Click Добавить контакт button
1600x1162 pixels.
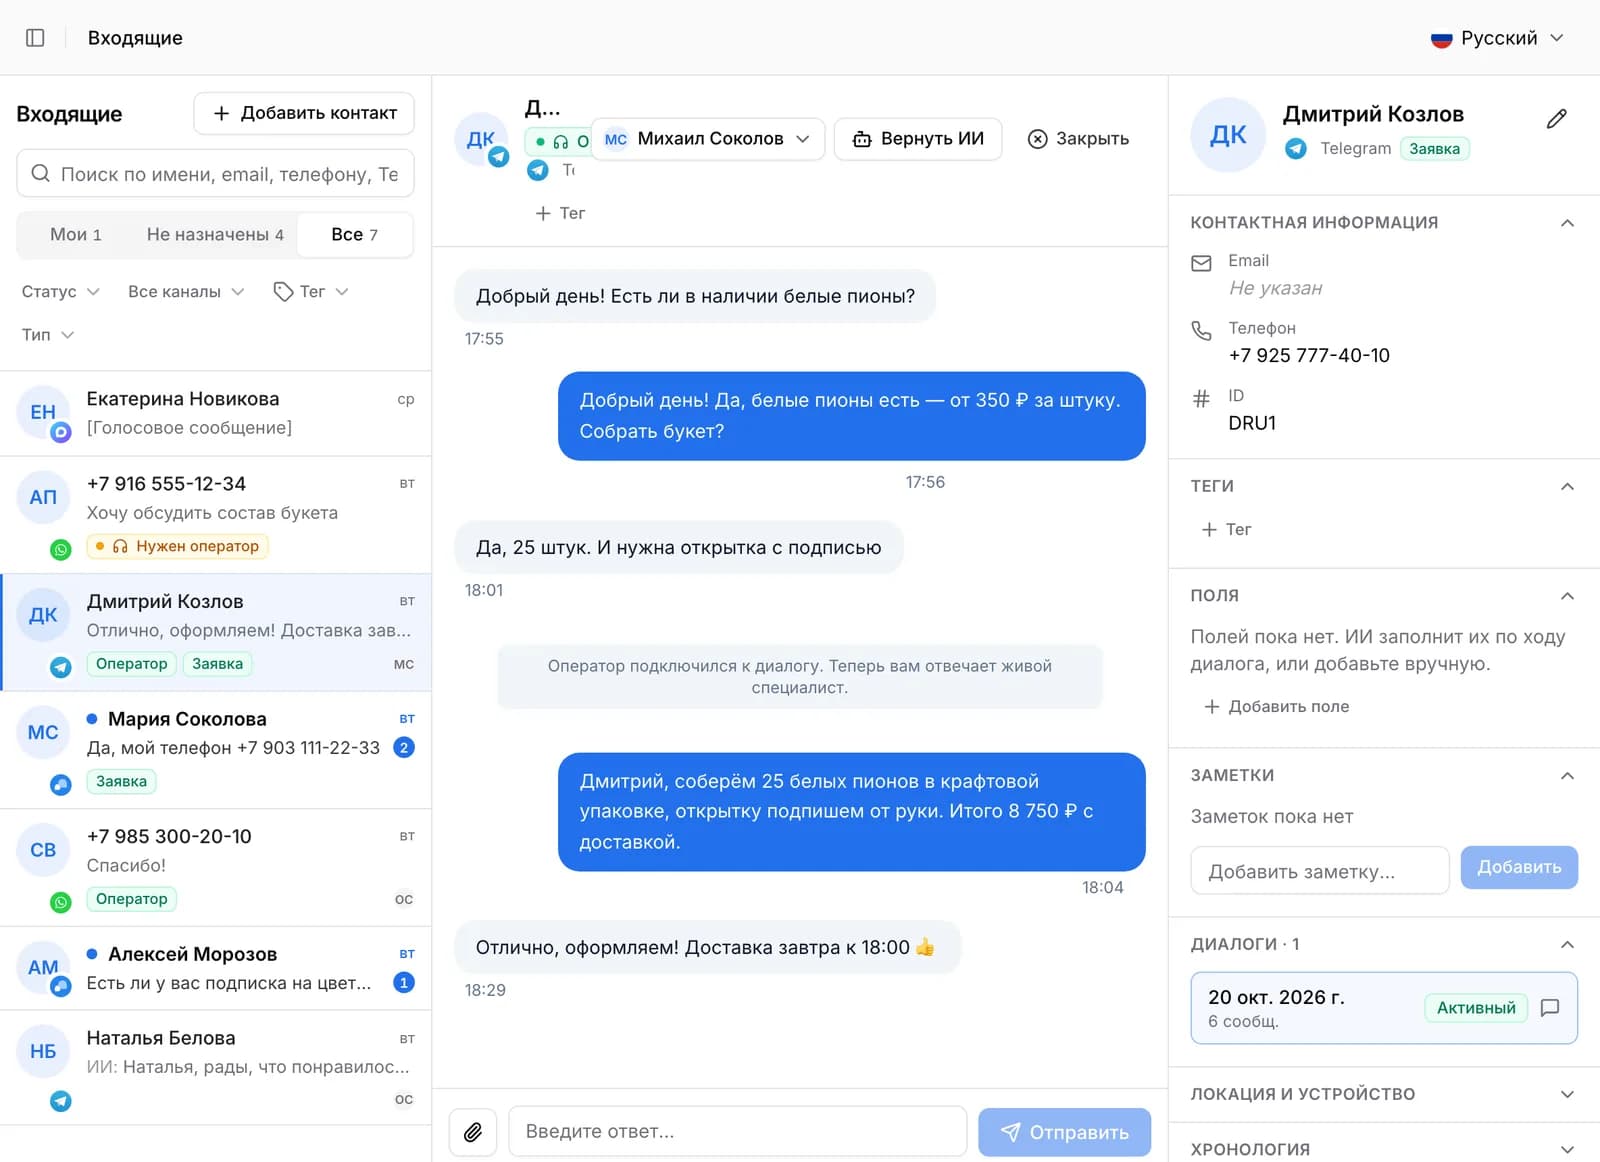pos(304,113)
